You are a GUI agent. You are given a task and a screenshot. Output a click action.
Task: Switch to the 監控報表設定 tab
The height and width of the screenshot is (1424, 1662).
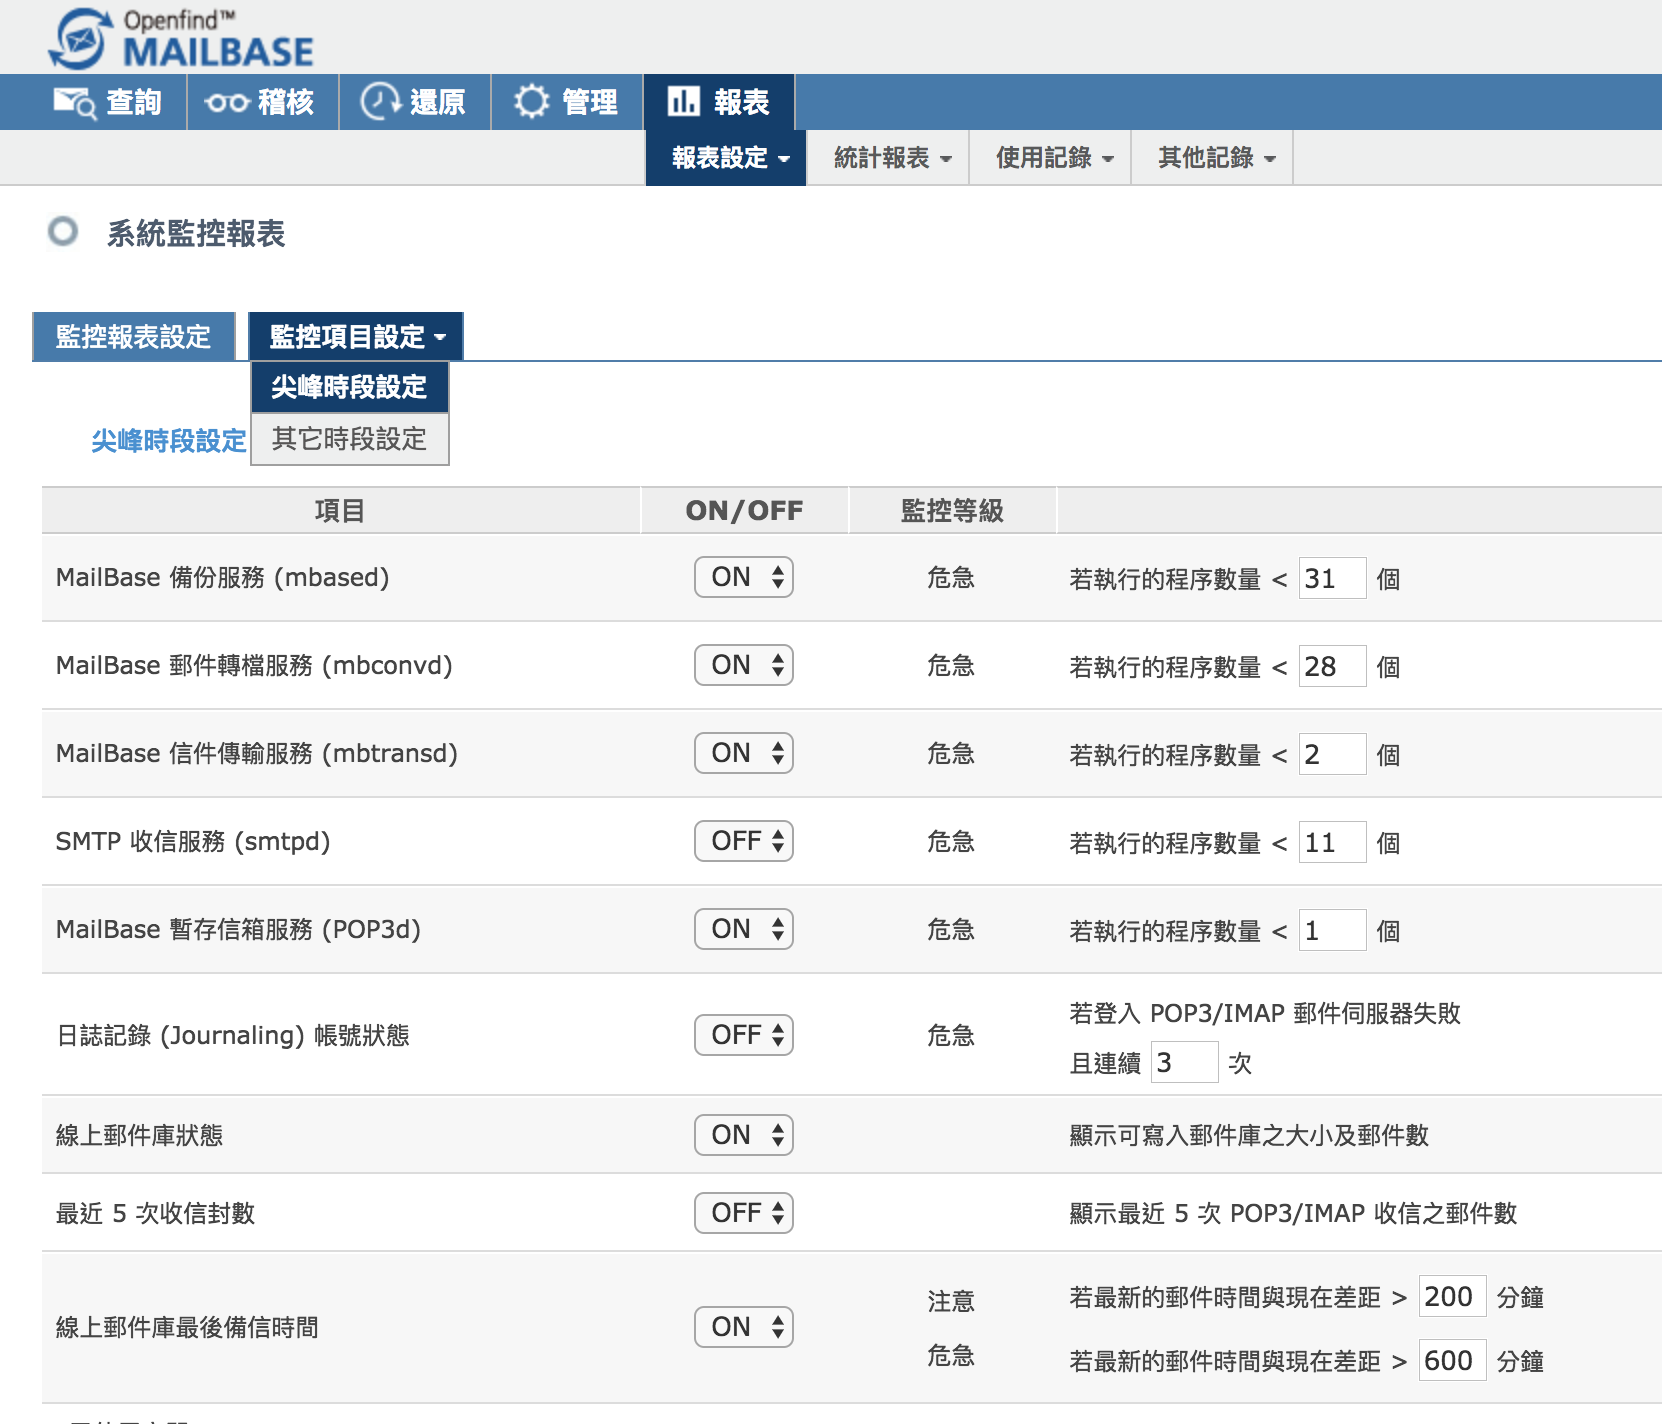[133, 336]
